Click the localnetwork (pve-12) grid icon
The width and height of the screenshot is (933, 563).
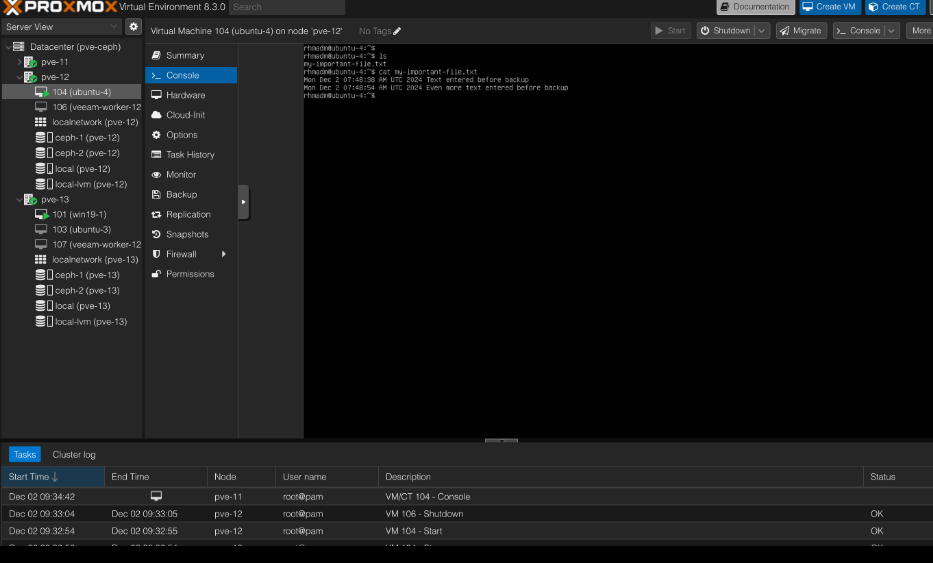[41, 122]
